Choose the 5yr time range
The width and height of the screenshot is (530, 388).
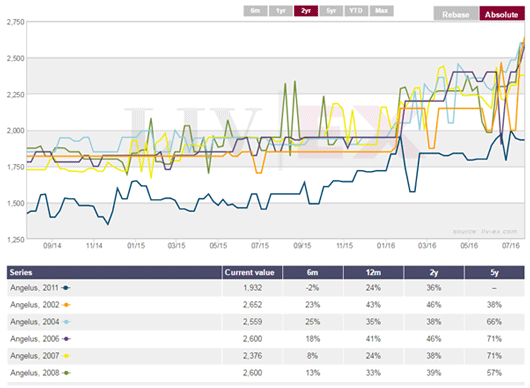(x=331, y=11)
